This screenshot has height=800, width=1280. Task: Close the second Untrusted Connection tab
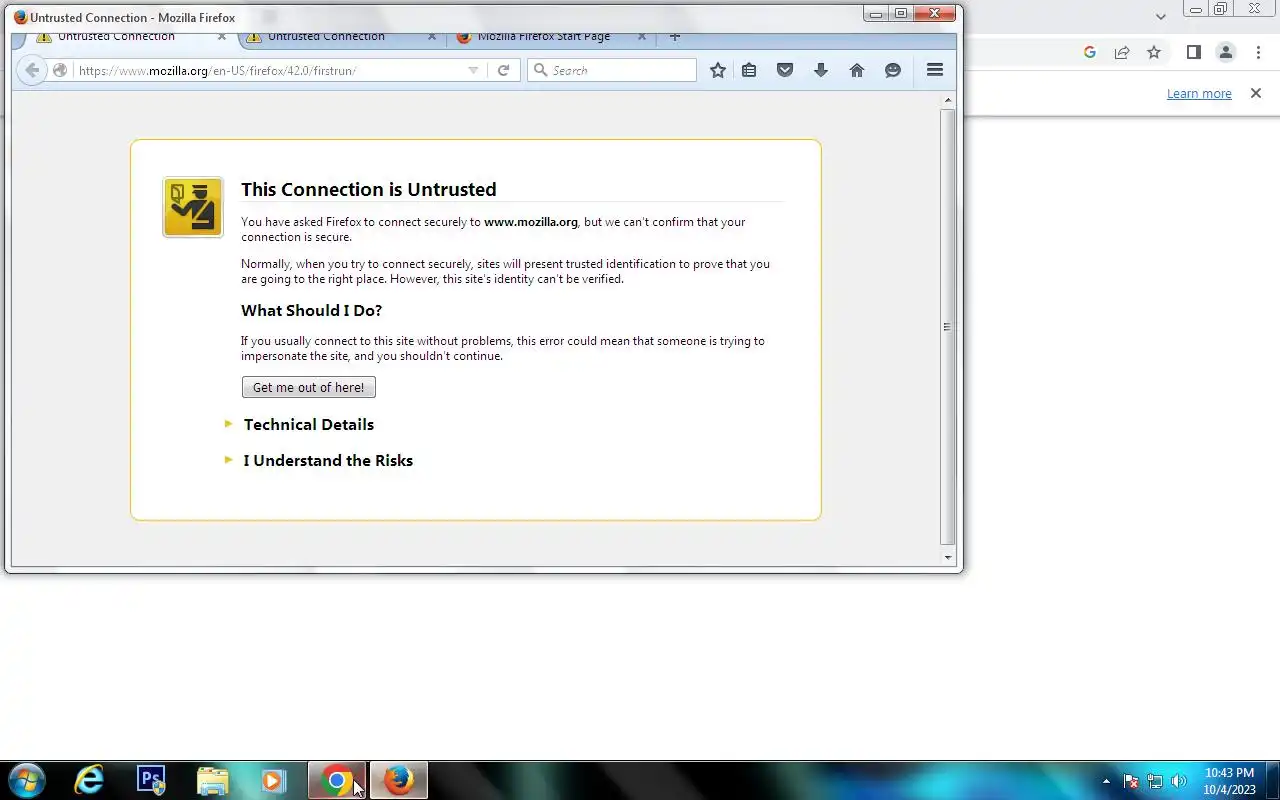pos(432,37)
